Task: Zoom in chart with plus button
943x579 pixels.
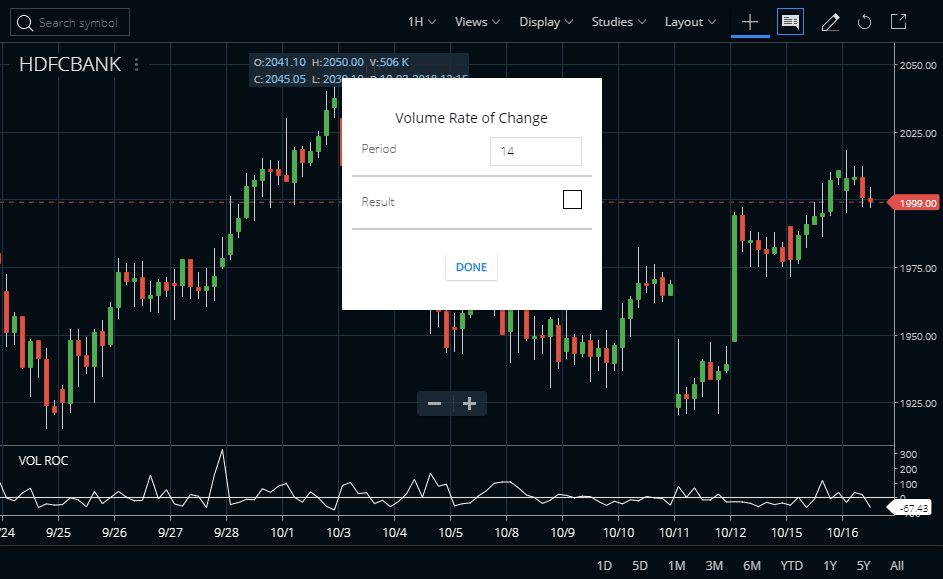Action: [470, 403]
